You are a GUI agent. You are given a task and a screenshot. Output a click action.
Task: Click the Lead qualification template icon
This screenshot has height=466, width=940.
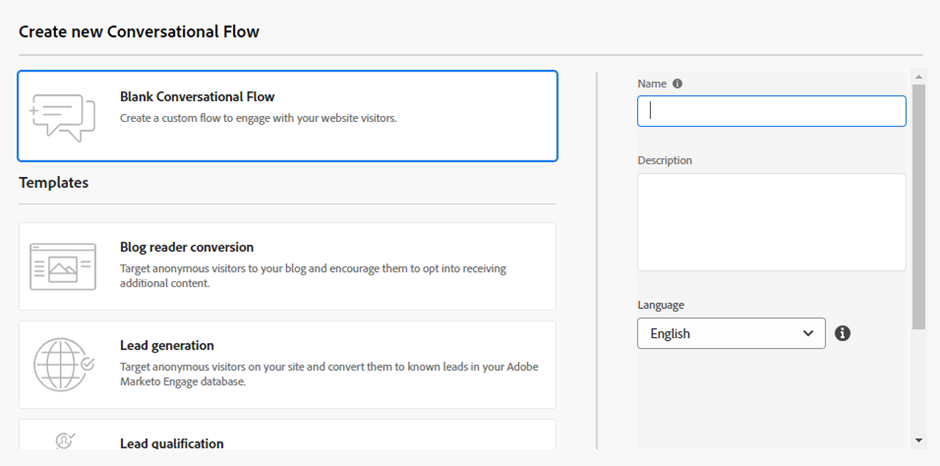tap(63, 441)
